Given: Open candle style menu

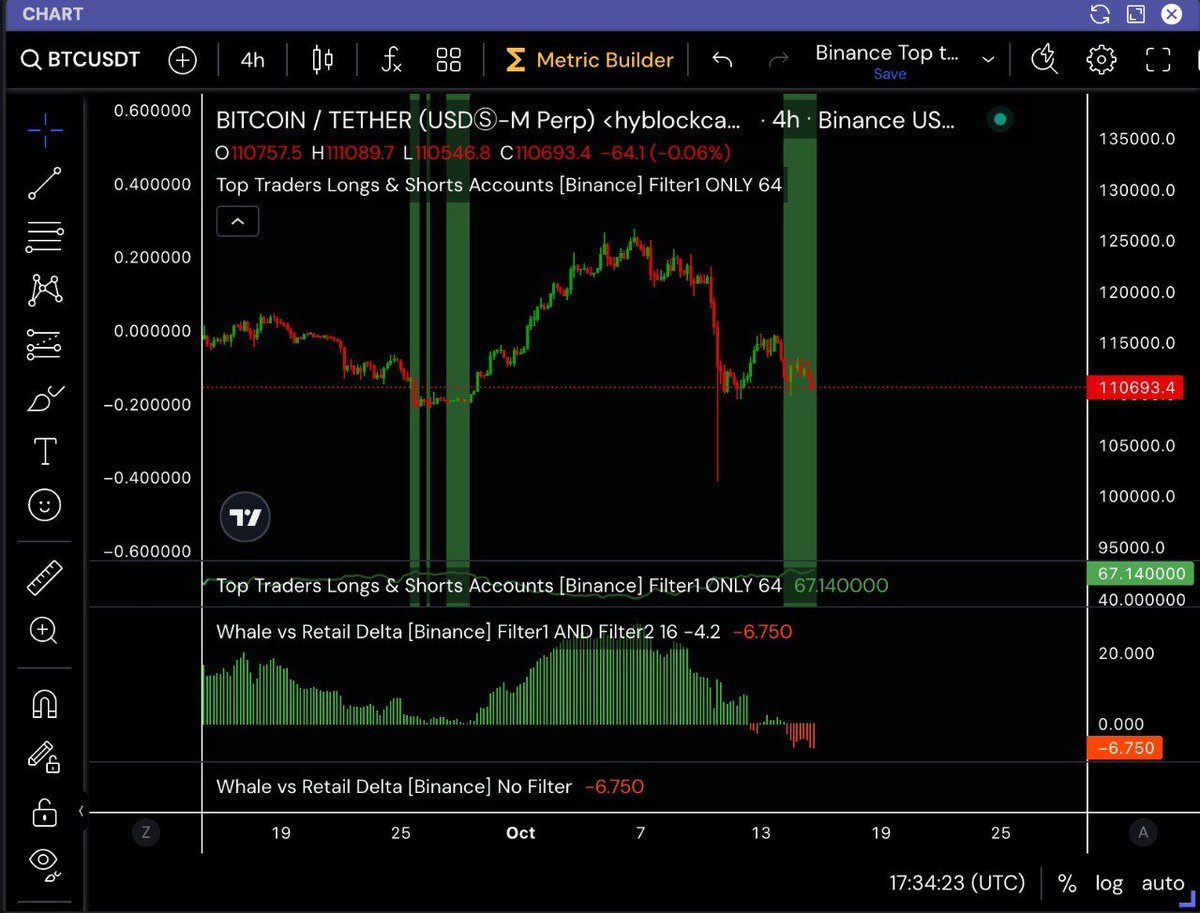Looking at the screenshot, I should (321, 60).
